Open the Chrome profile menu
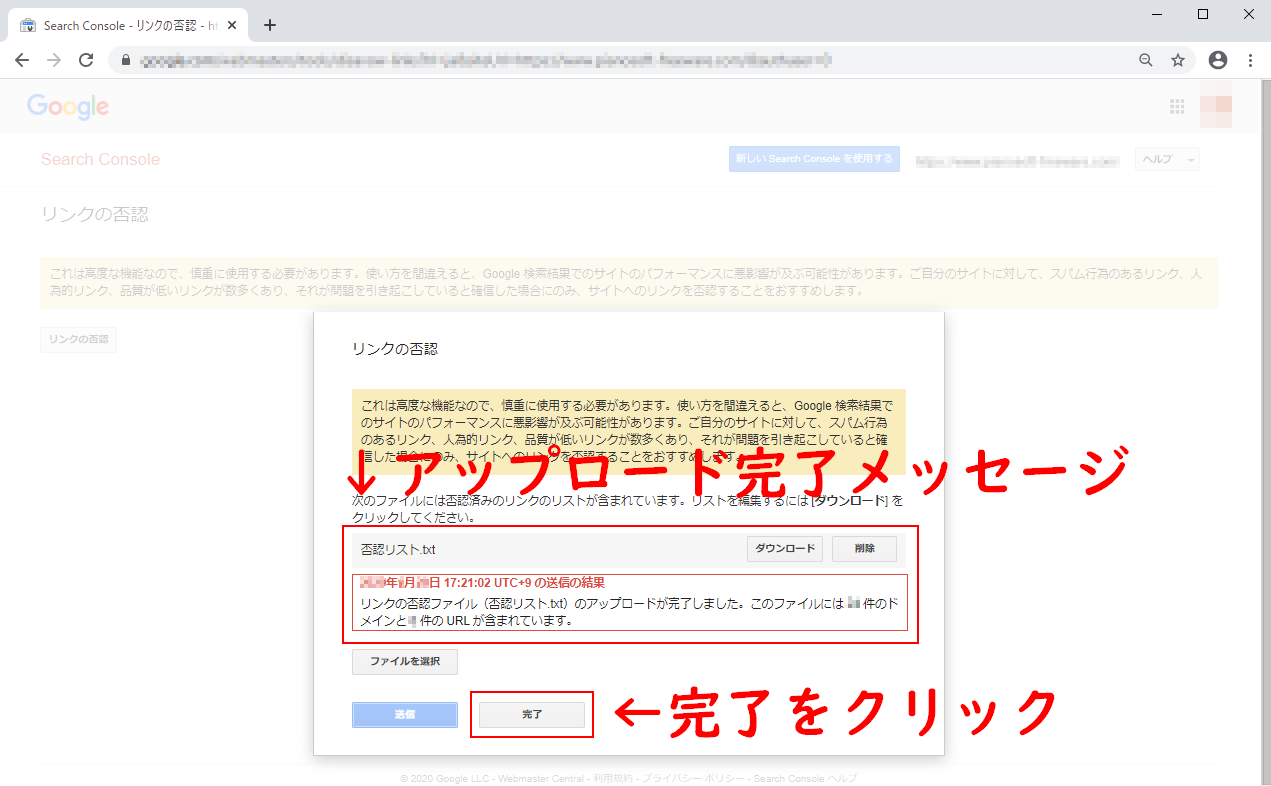Screen dimensions: 1271x786 click(x=1218, y=60)
